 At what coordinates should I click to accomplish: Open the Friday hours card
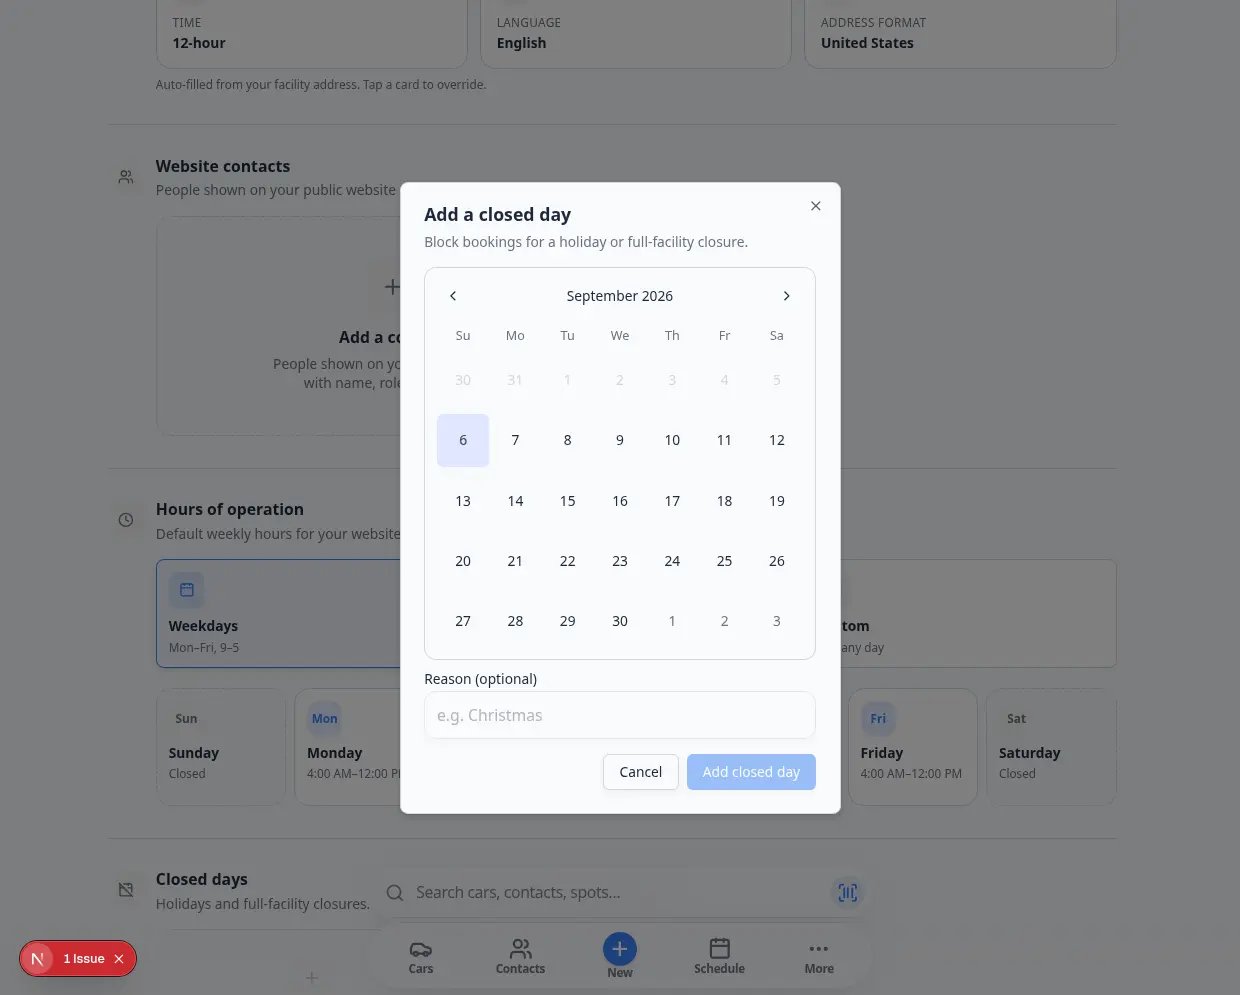pos(913,747)
